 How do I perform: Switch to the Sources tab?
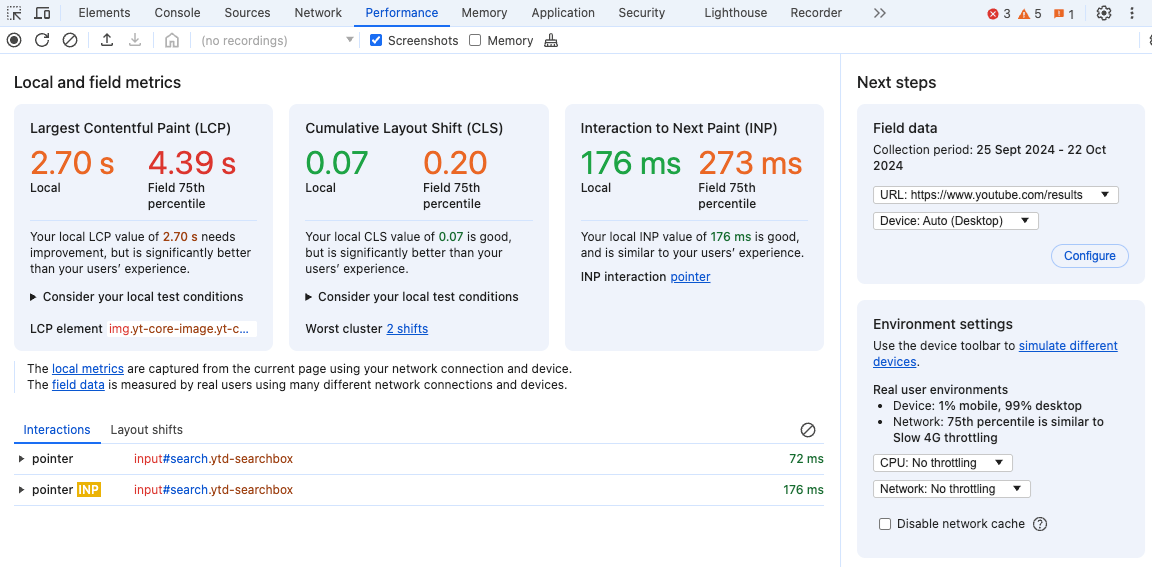point(248,13)
